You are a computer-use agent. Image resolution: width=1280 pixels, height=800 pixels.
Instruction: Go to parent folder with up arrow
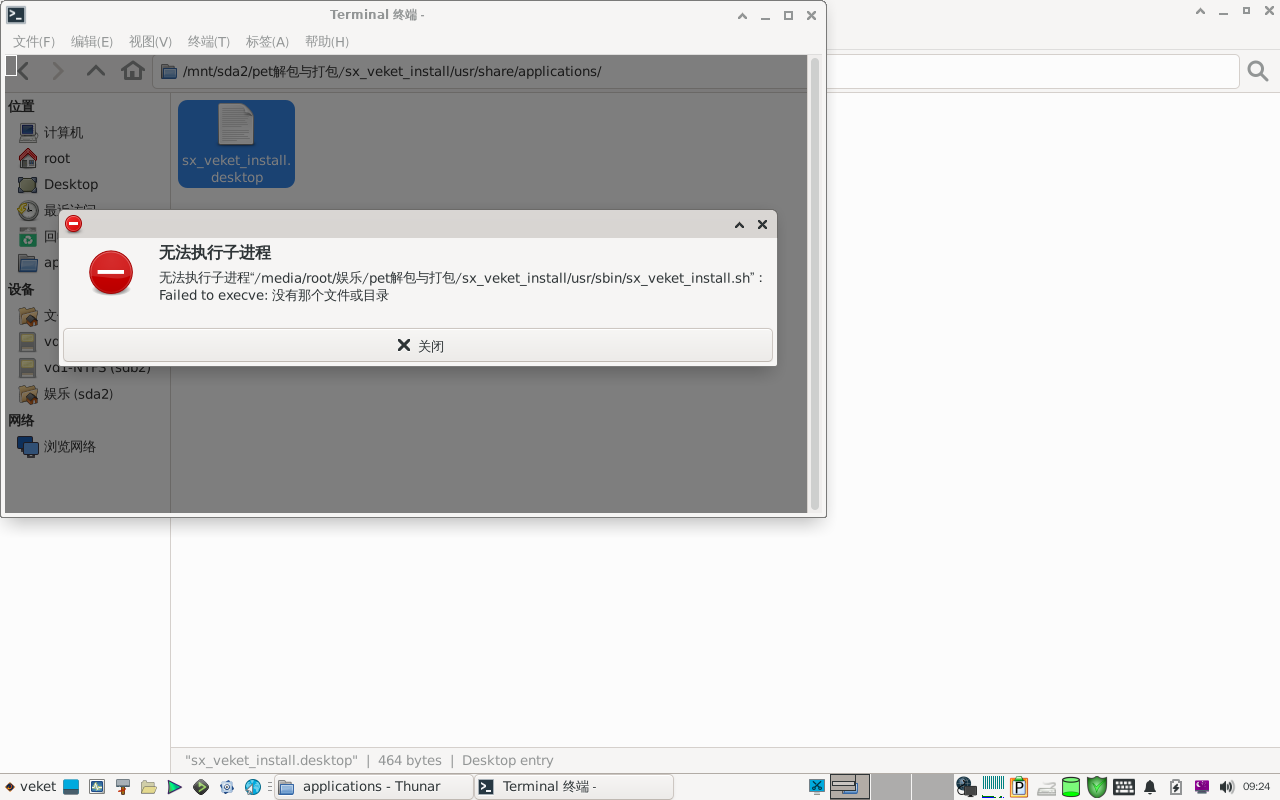tap(96, 71)
